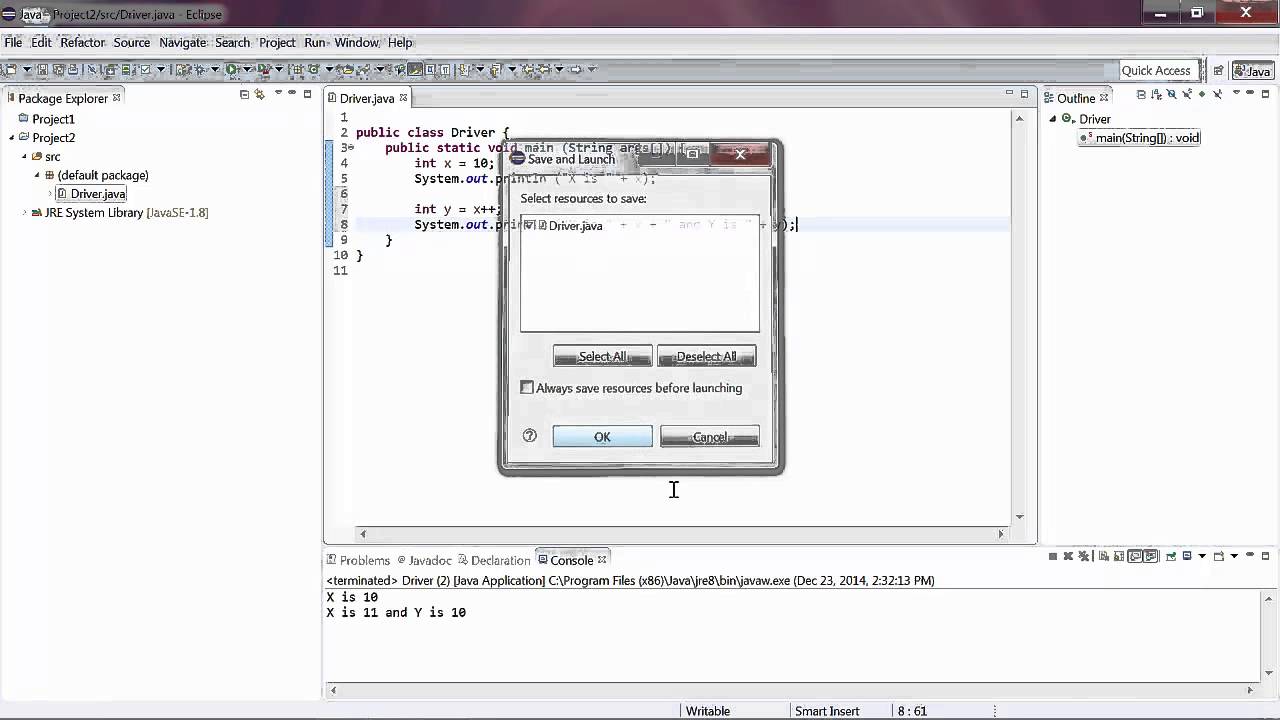Collapse the (default package) node
Image resolution: width=1280 pixels, height=720 pixels.
(37, 175)
